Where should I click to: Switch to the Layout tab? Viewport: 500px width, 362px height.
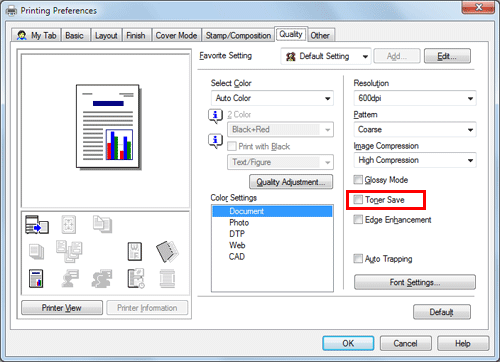[x=106, y=35]
